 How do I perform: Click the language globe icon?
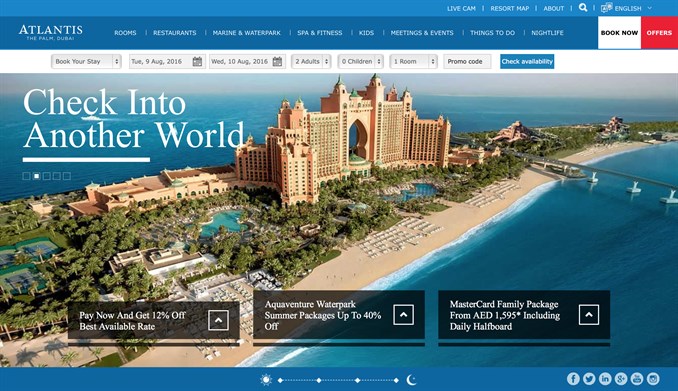click(607, 7)
